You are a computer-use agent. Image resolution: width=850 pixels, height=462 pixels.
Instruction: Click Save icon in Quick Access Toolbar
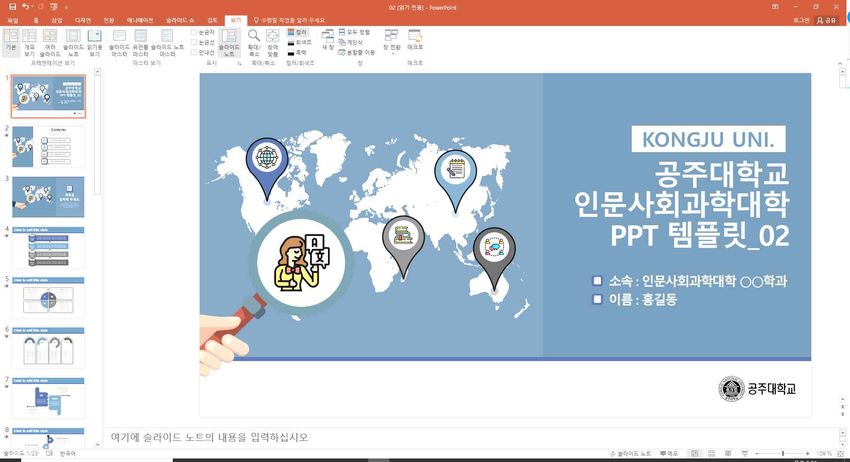[12, 7]
